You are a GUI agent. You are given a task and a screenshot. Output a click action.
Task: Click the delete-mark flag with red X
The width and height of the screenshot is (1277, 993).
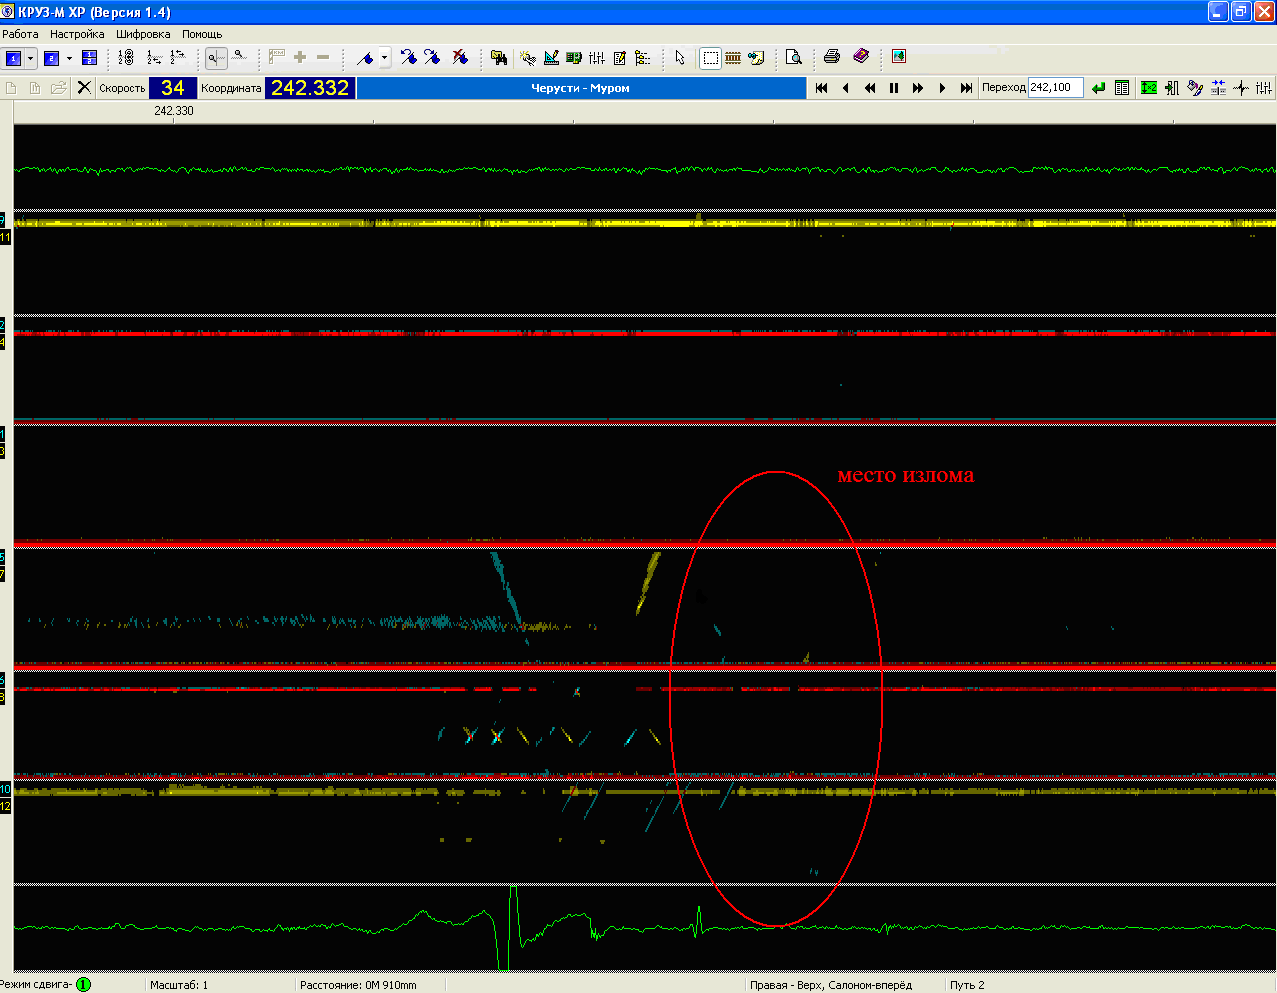tap(460, 58)
